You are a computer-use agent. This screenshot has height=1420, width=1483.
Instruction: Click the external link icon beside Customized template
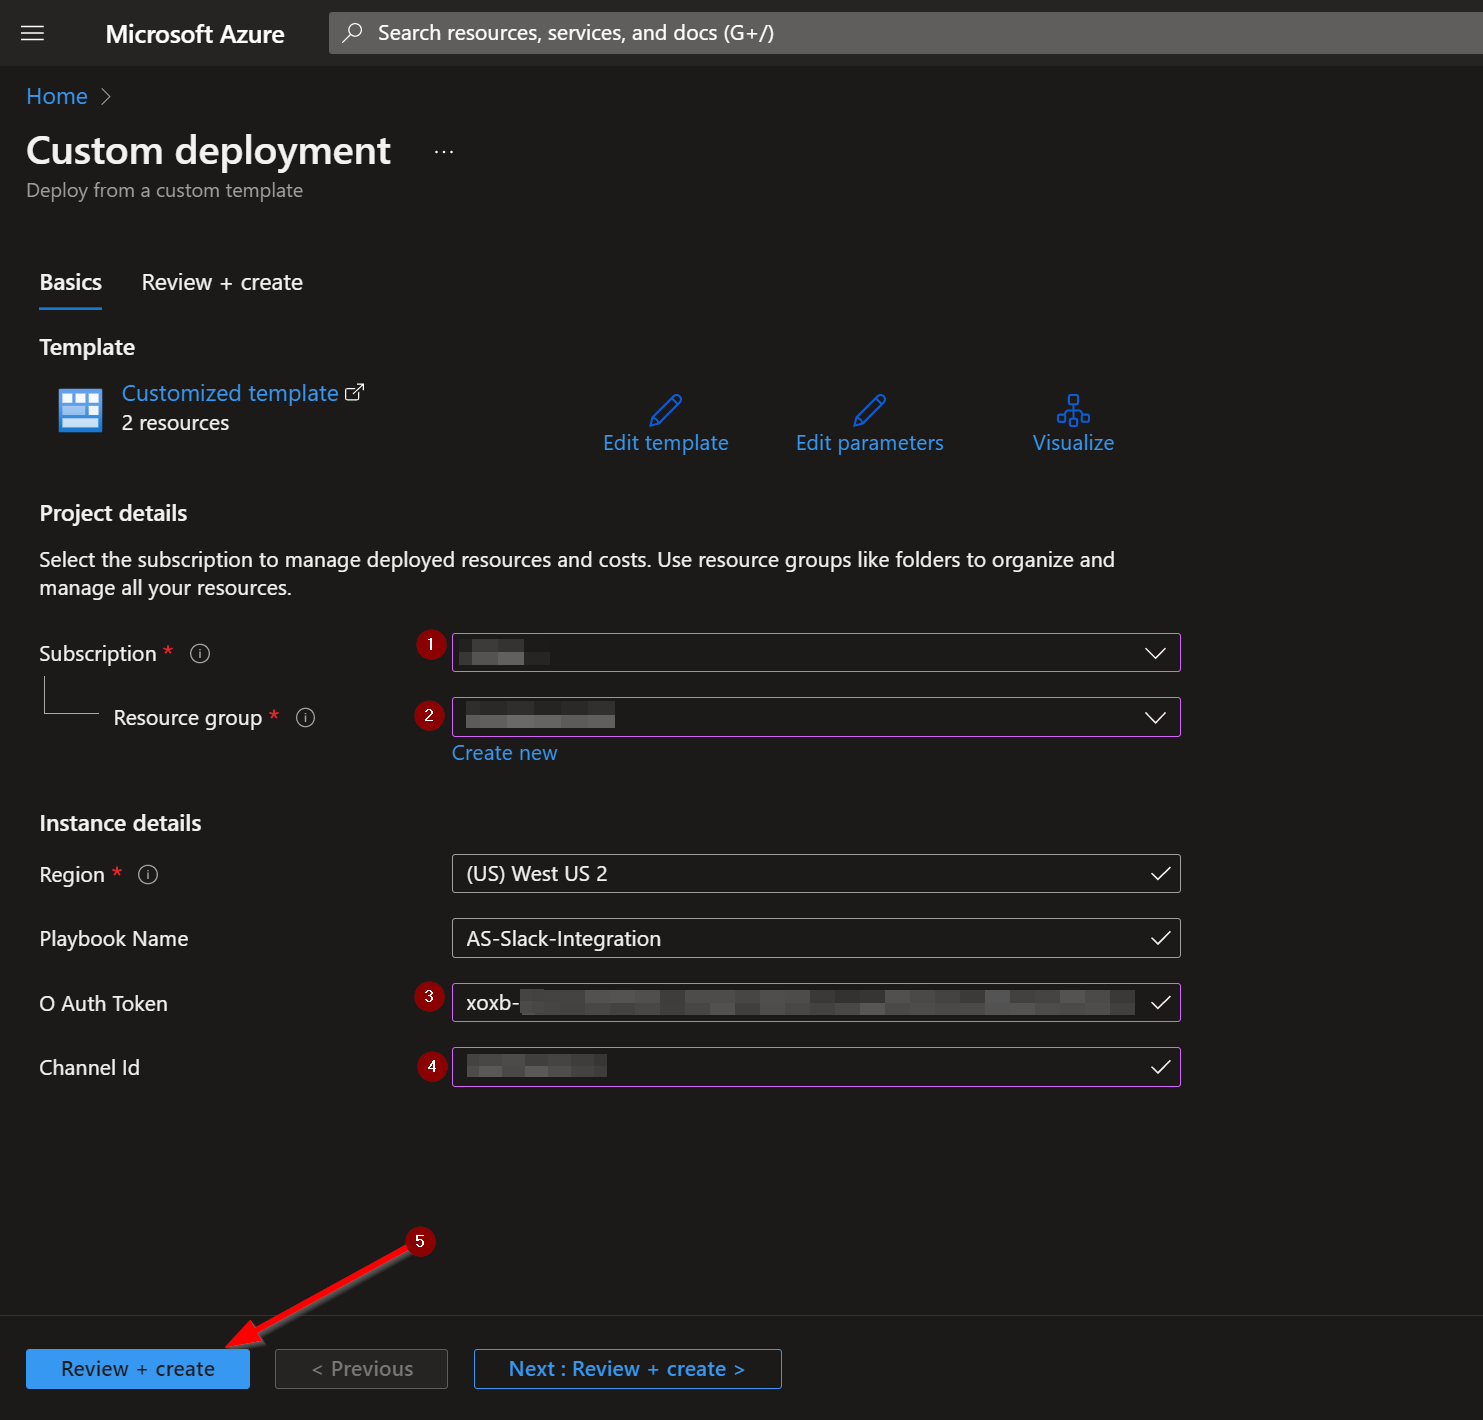(x=354, y=393)
